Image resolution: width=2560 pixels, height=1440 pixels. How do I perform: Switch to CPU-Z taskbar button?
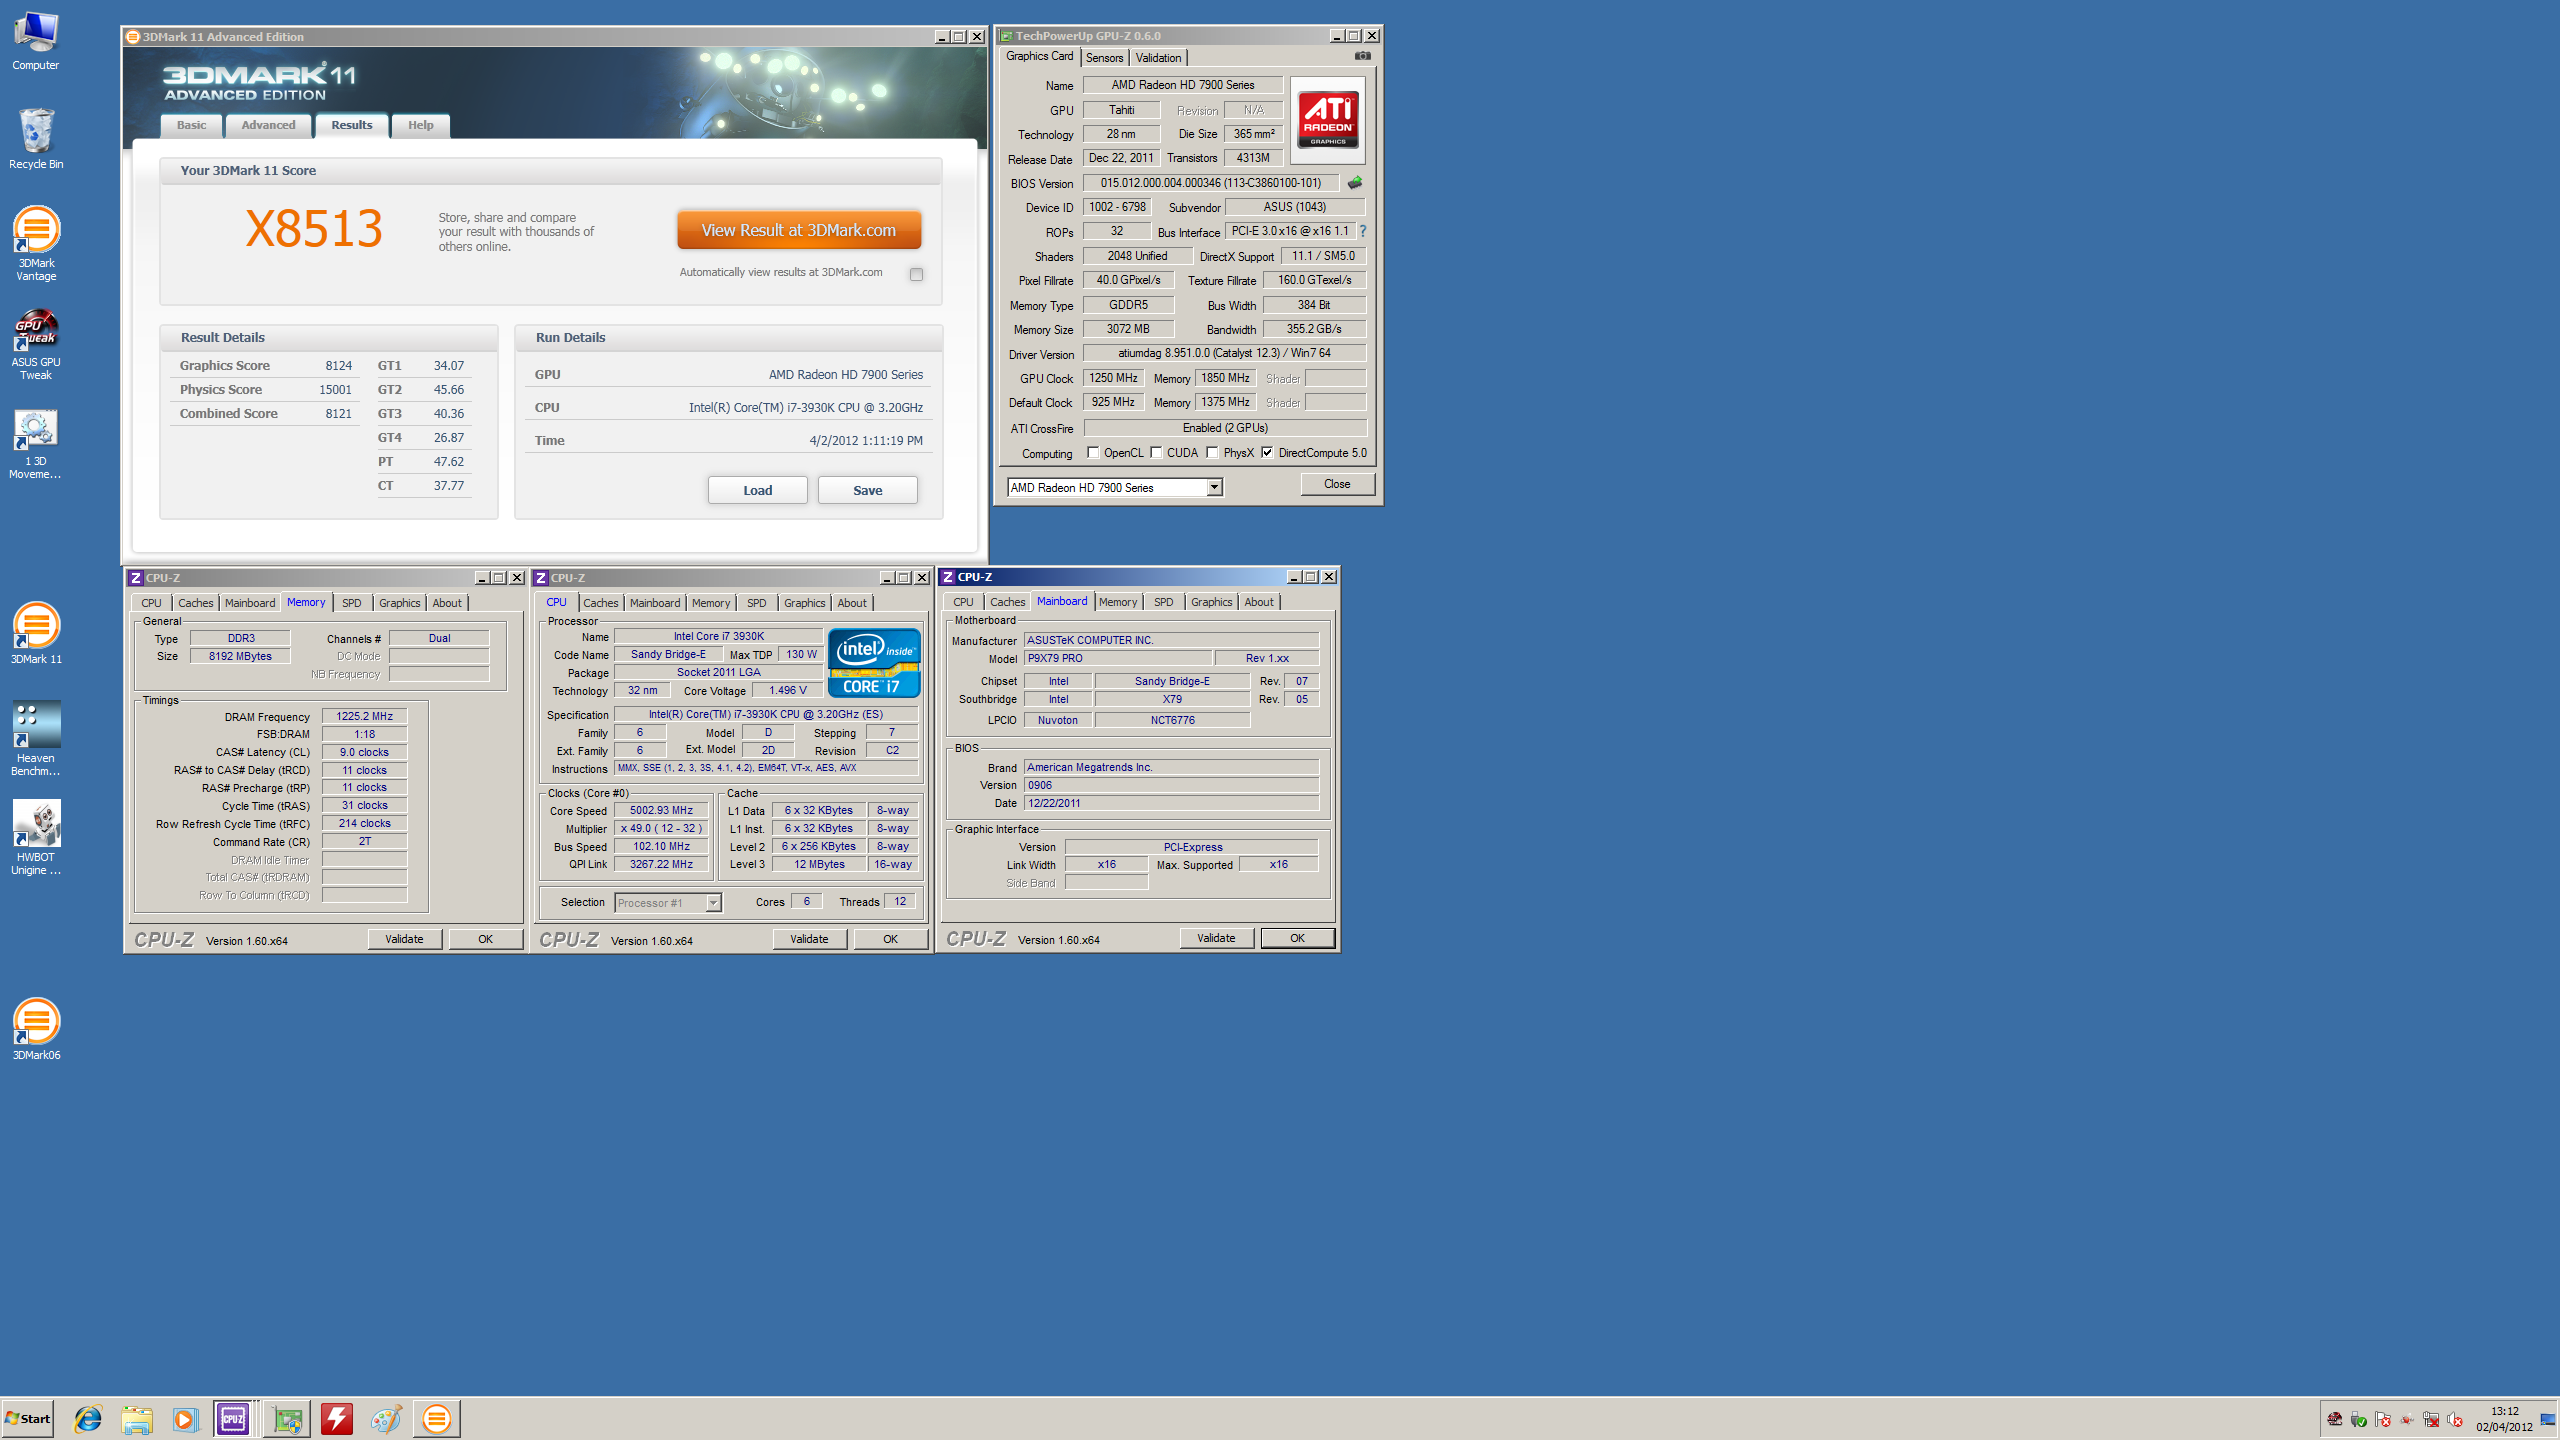(234, 1419)
